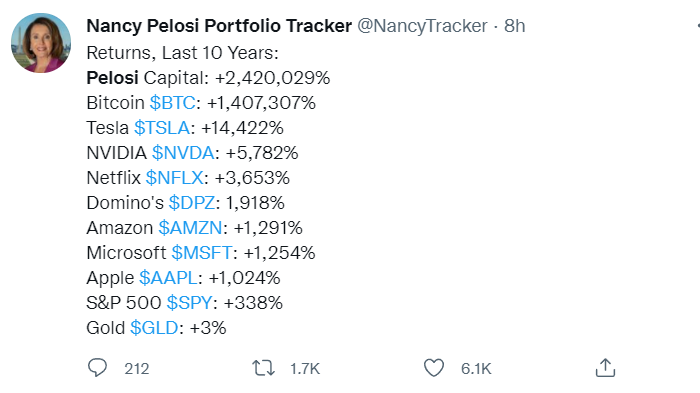The image size is (700, 393).
Task: Open the $SPY cashtag
Action: coord(189,303)
